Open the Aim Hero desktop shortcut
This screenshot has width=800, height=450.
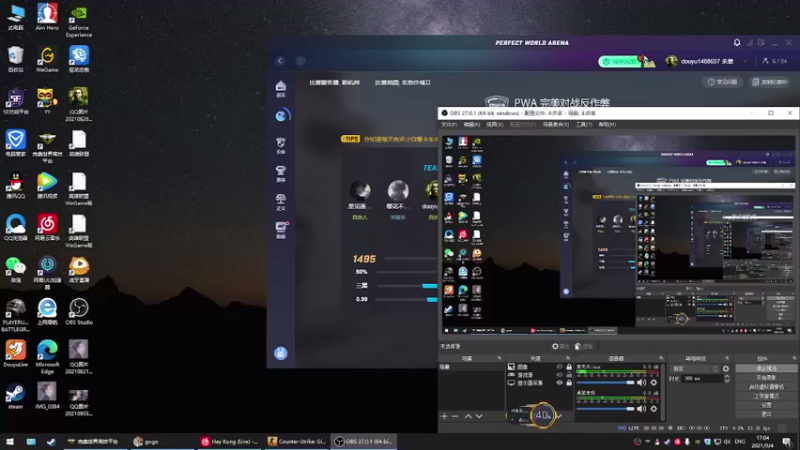point(47,17)
